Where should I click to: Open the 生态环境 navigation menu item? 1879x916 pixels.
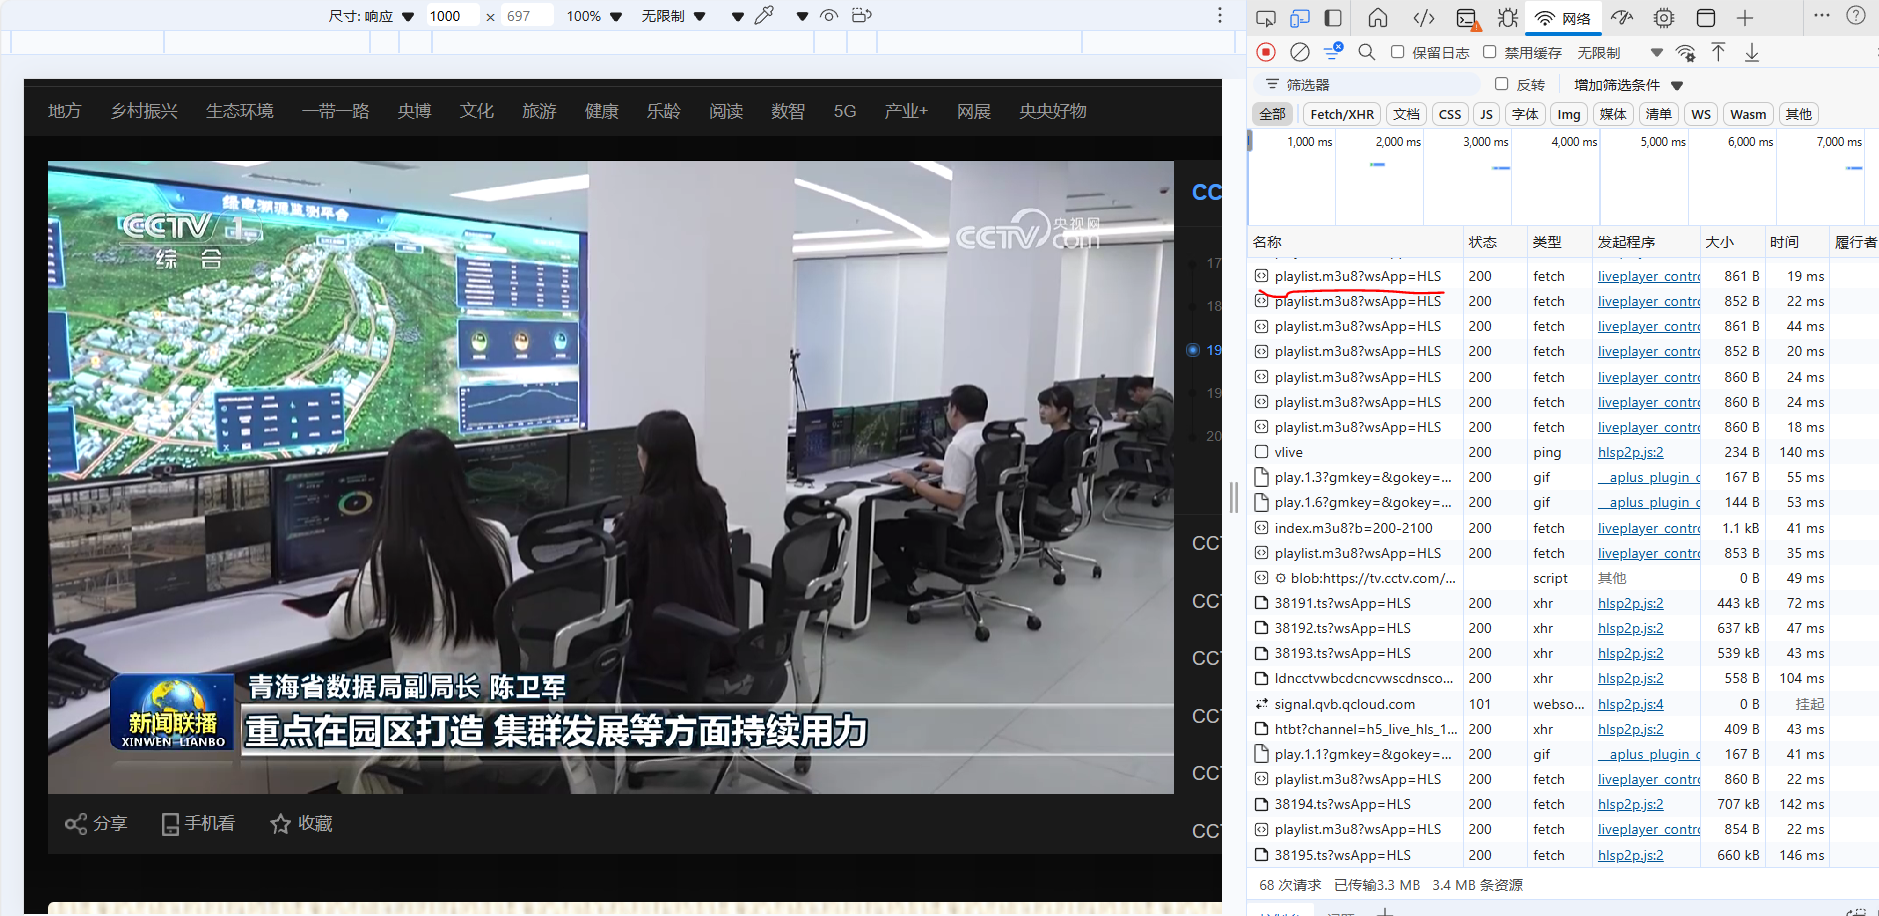pyautogui.click(x=240, y=111)
